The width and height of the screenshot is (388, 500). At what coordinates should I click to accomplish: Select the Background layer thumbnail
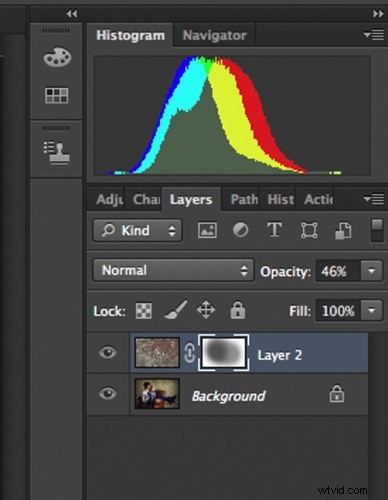[x=157, y=394]
